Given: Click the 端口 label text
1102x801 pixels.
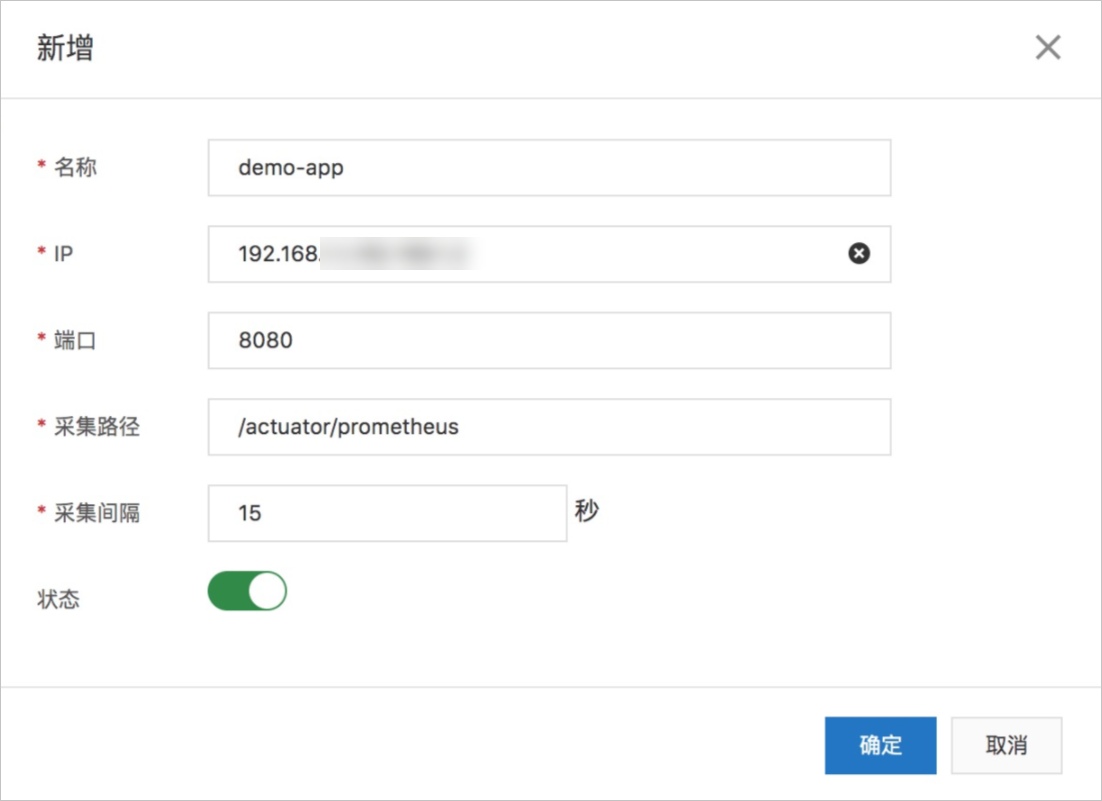Looking at the screenshot, I should pyautogui.click(x=75, y=341).
